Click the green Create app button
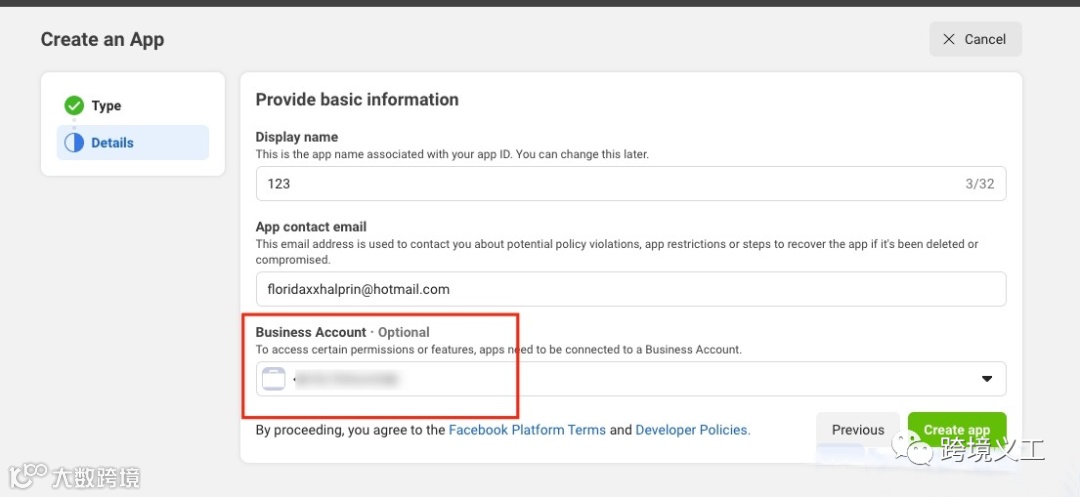This screenshot has width=1080, height=497. pyautogui.click(x=956, y=430)
